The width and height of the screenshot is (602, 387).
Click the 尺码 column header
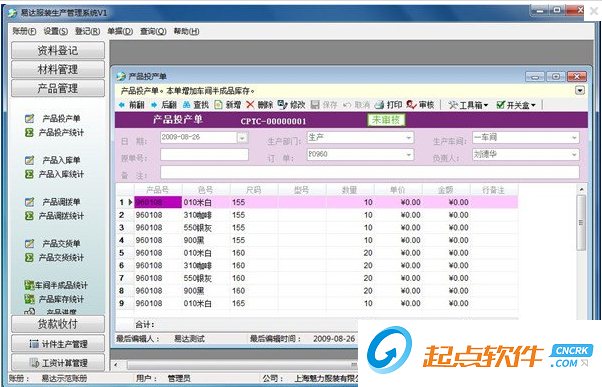click(254, 190)
